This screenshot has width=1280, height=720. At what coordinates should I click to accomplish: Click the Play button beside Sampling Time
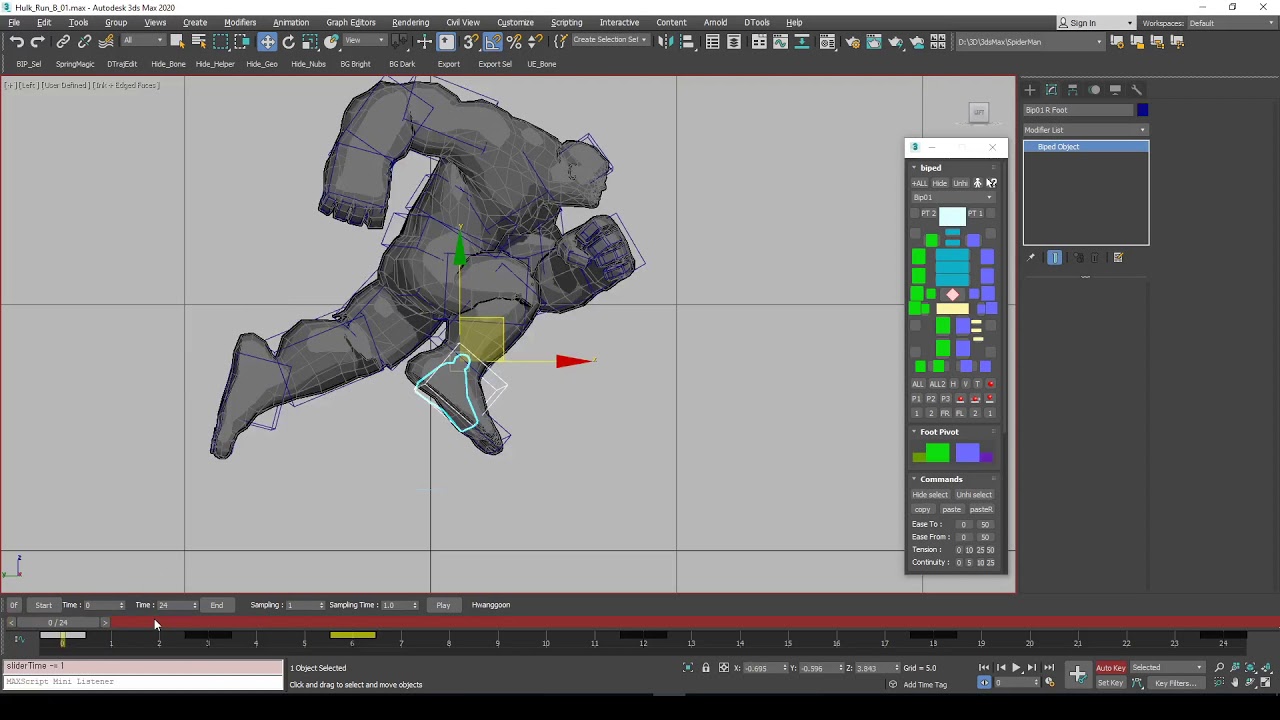click(443, 605)
